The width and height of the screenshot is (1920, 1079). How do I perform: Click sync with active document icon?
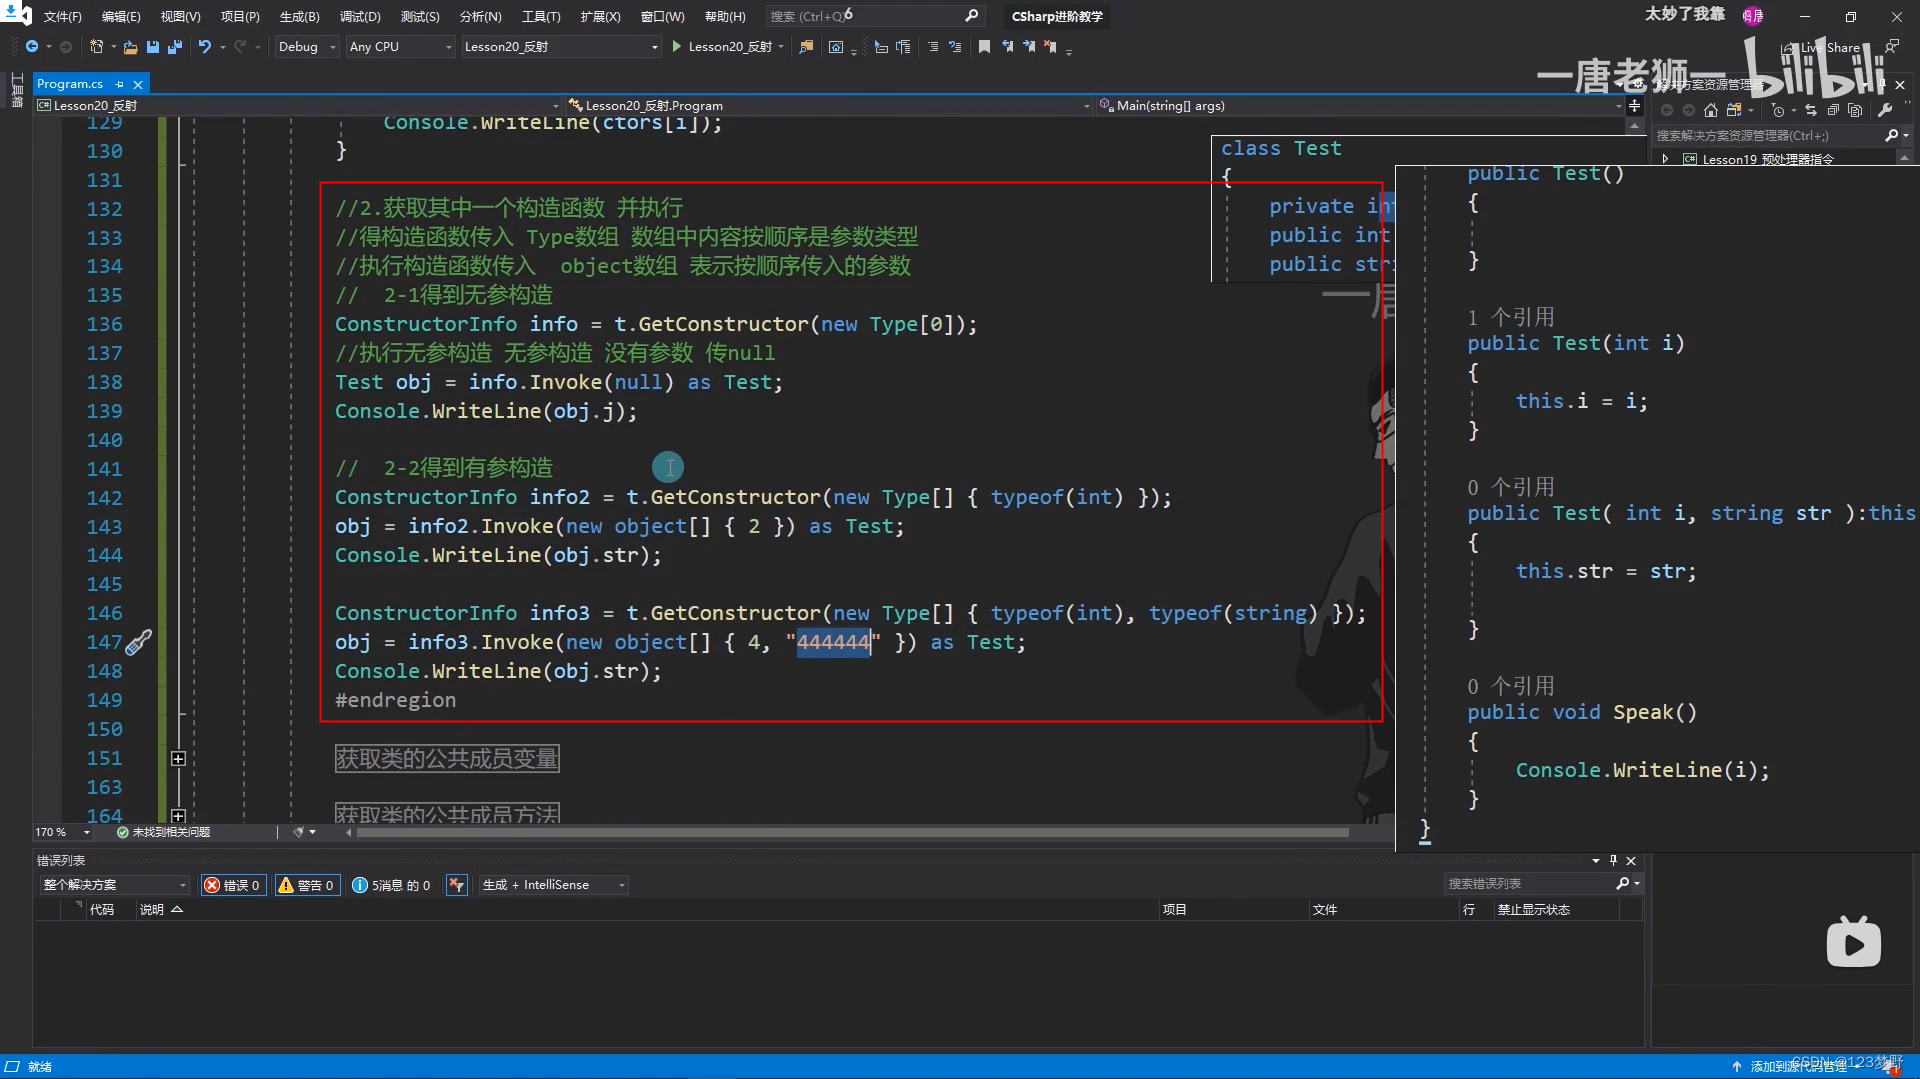(x=1811, y=110)
